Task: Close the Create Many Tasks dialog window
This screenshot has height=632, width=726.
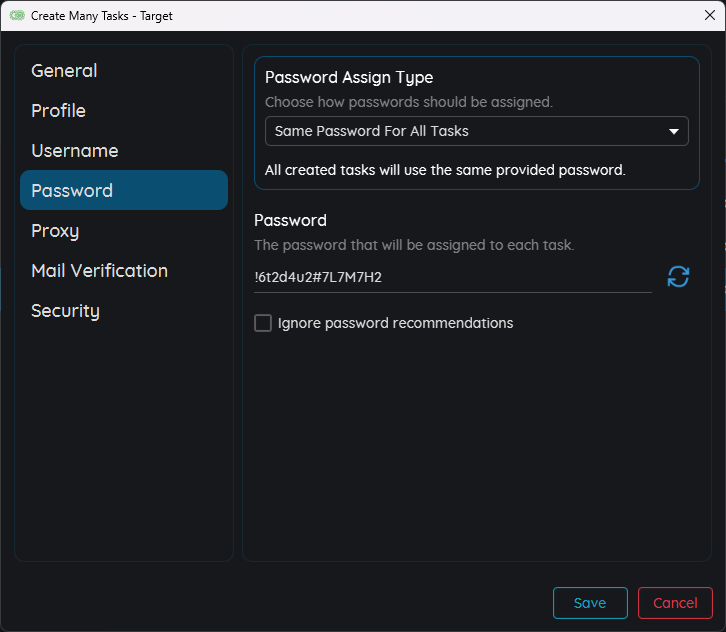Action: tap(709, 15)
